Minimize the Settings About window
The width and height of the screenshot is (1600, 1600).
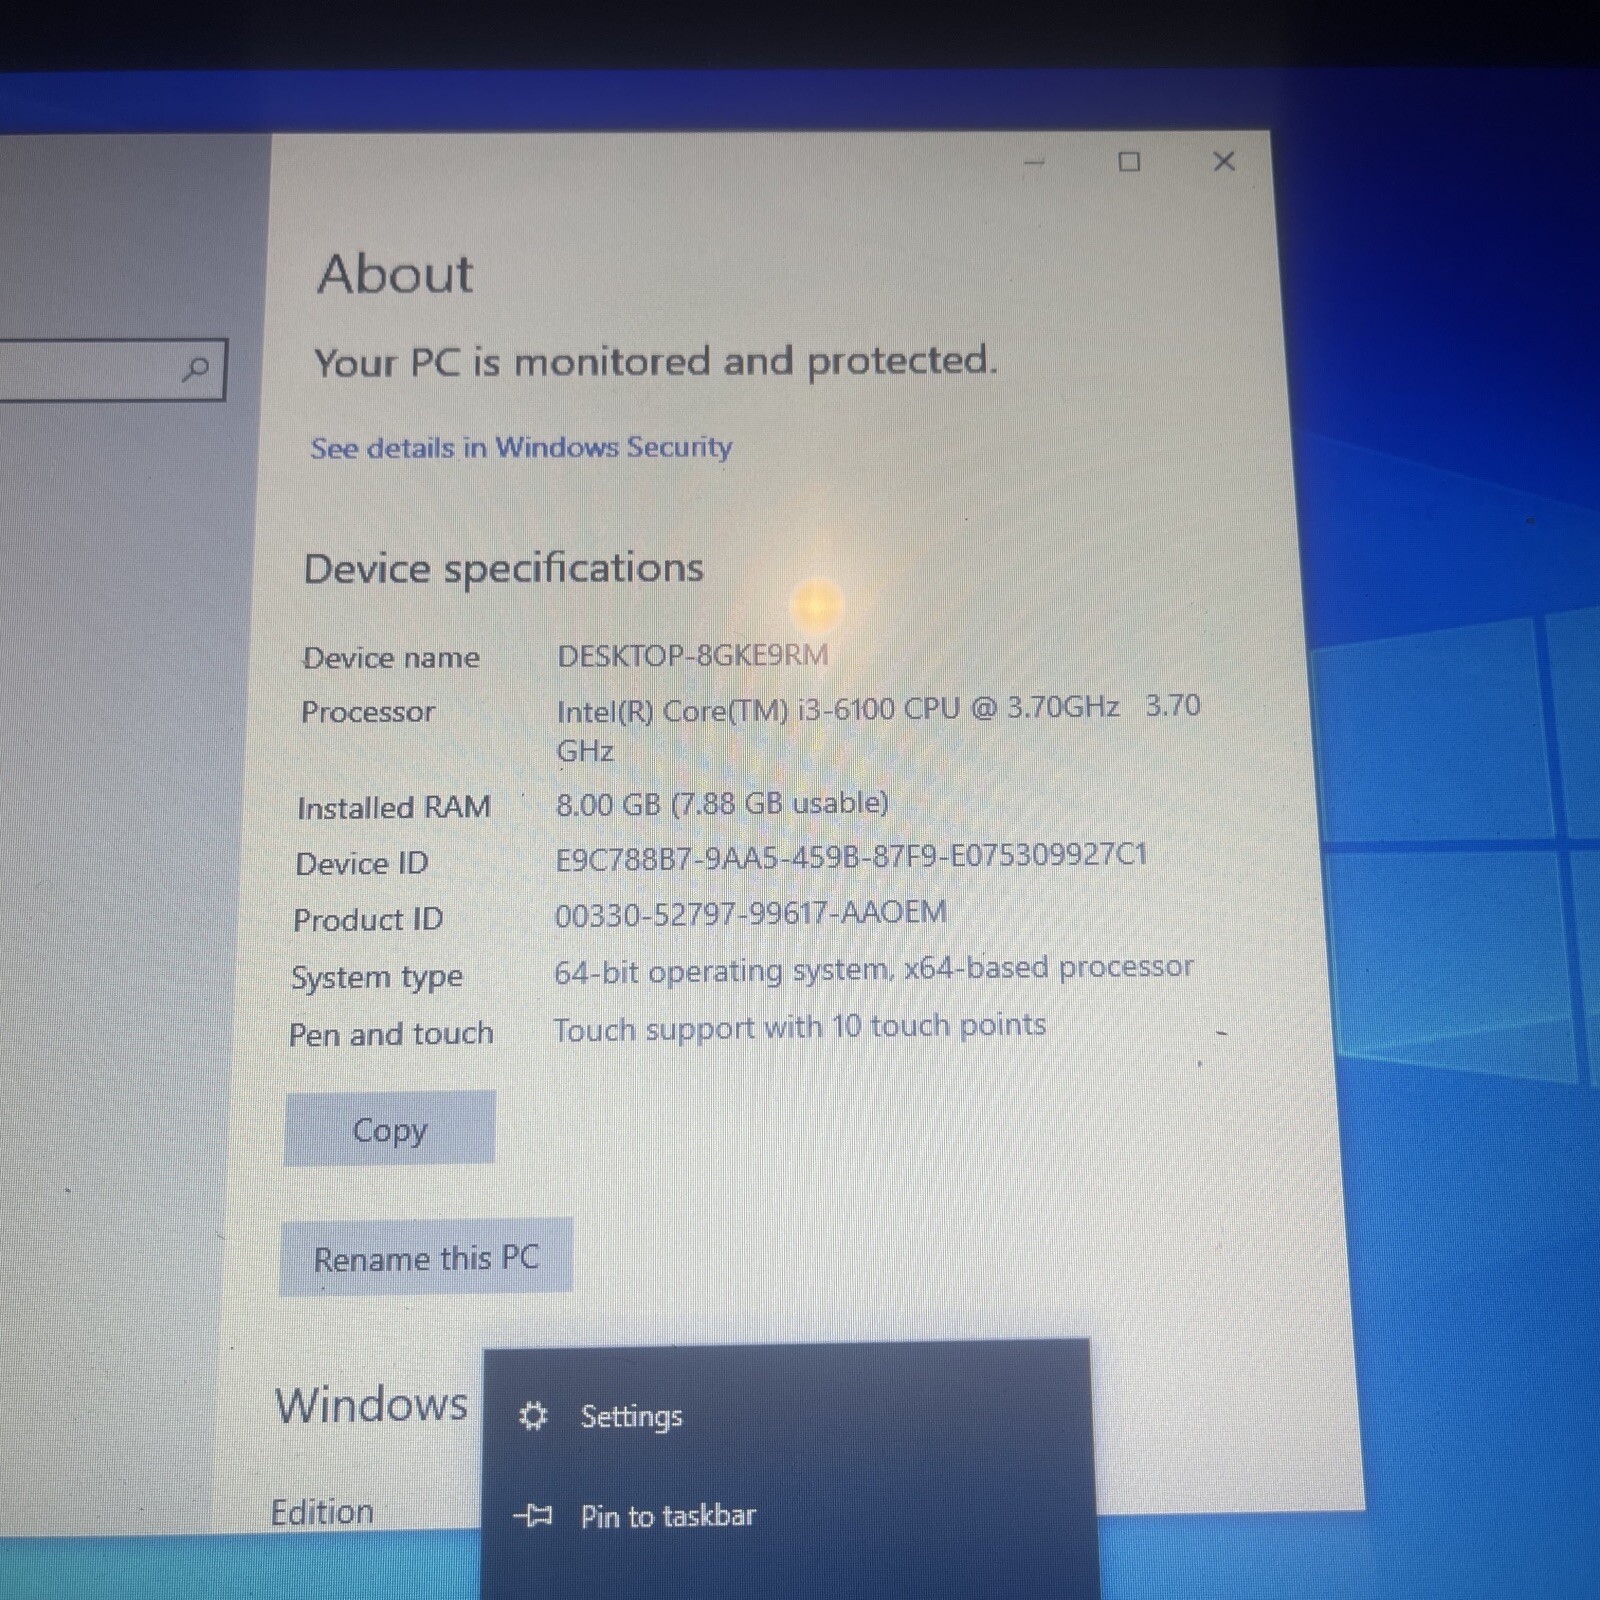tap(1034, 162)
